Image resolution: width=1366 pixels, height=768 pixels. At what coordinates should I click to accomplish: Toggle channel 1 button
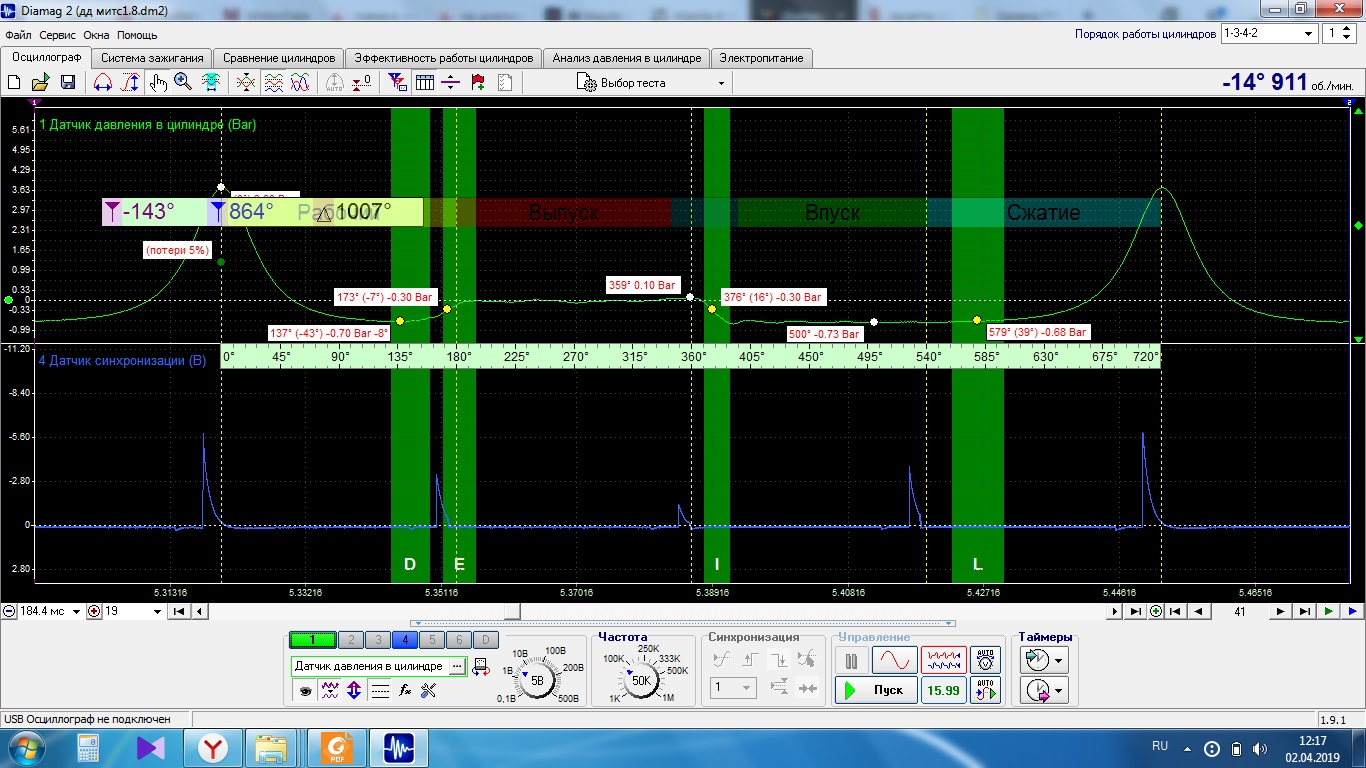click(312, 640)
